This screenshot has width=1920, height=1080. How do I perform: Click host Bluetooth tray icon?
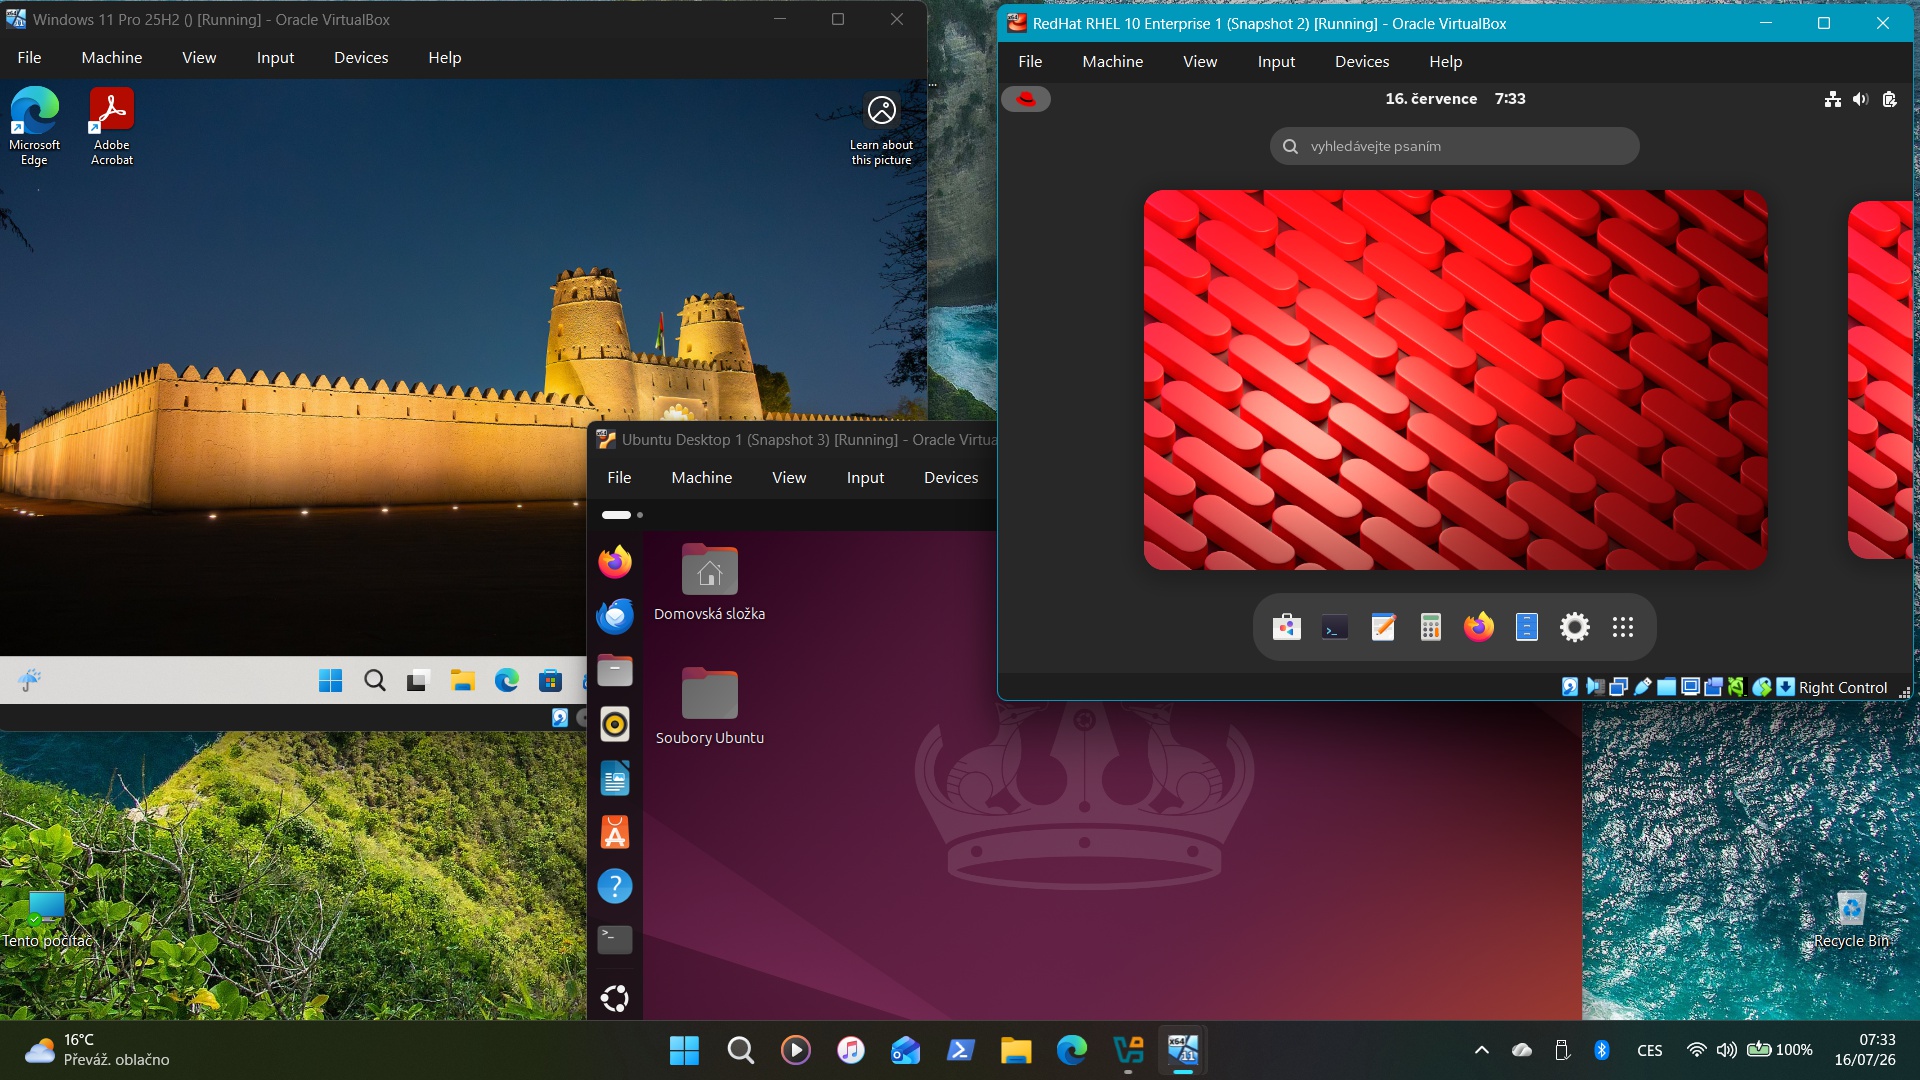(1602, 1050)
